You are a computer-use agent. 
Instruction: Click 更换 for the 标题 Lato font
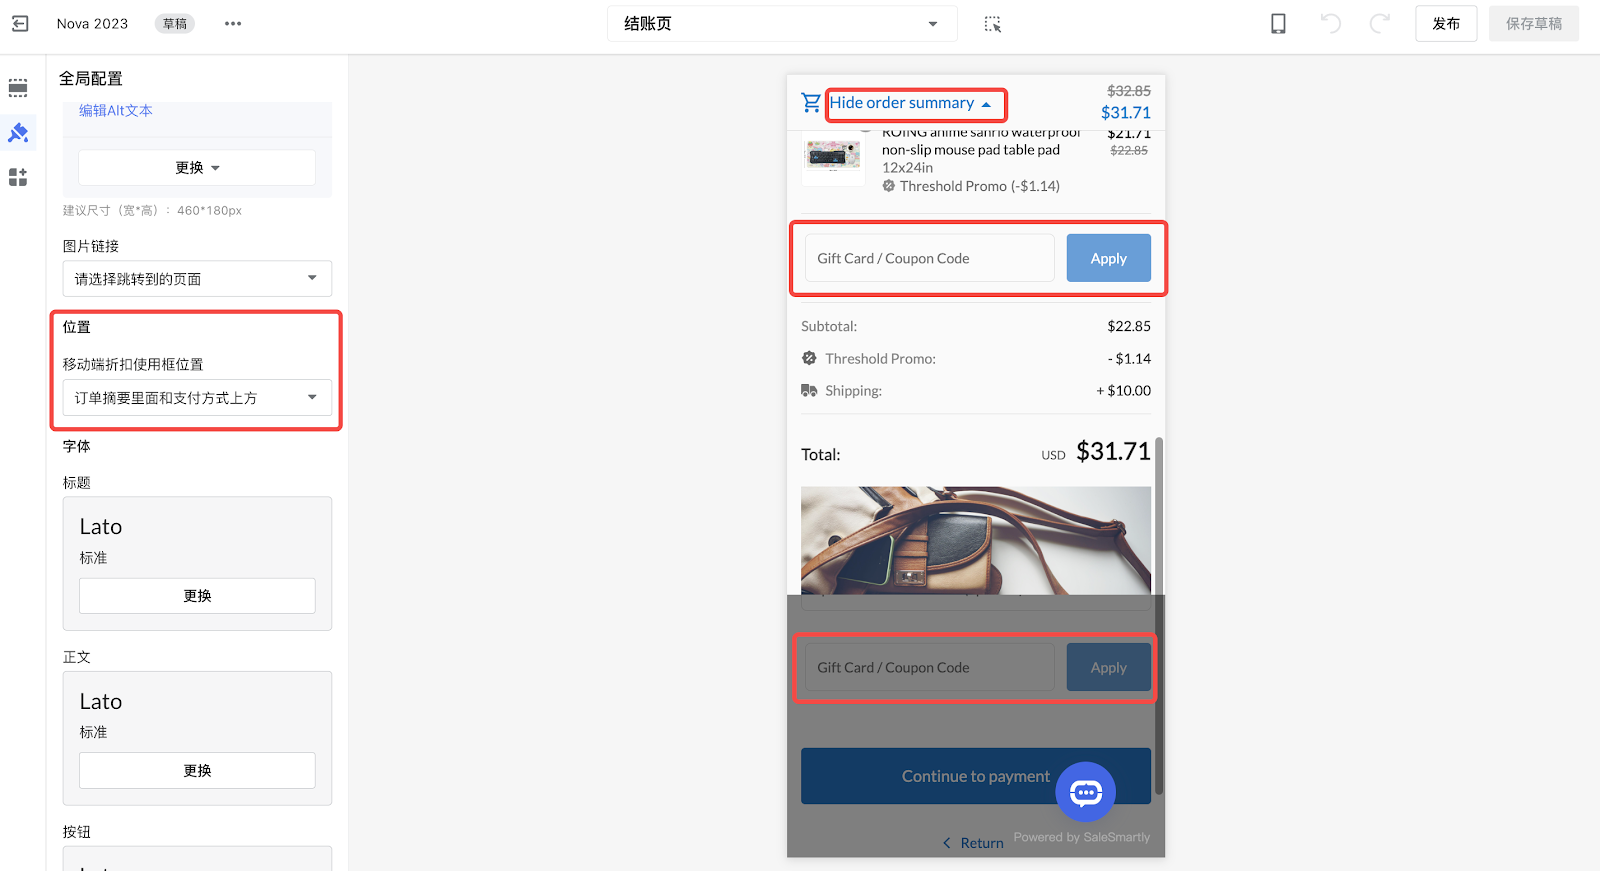tap(197, 596)
